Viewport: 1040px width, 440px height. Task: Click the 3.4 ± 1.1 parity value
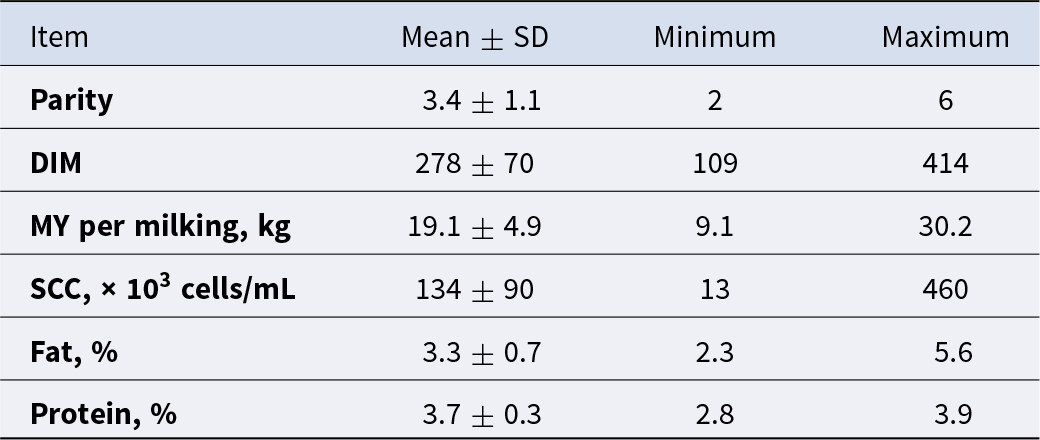coord(482,101)
